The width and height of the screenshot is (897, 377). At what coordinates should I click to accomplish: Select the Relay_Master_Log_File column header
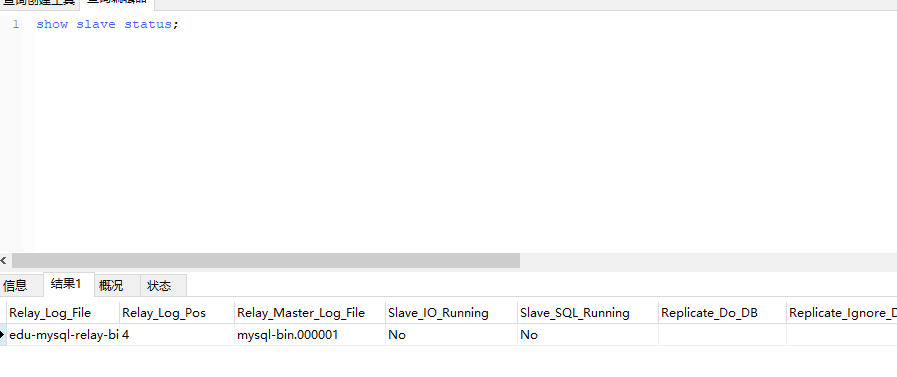[309, 313]
